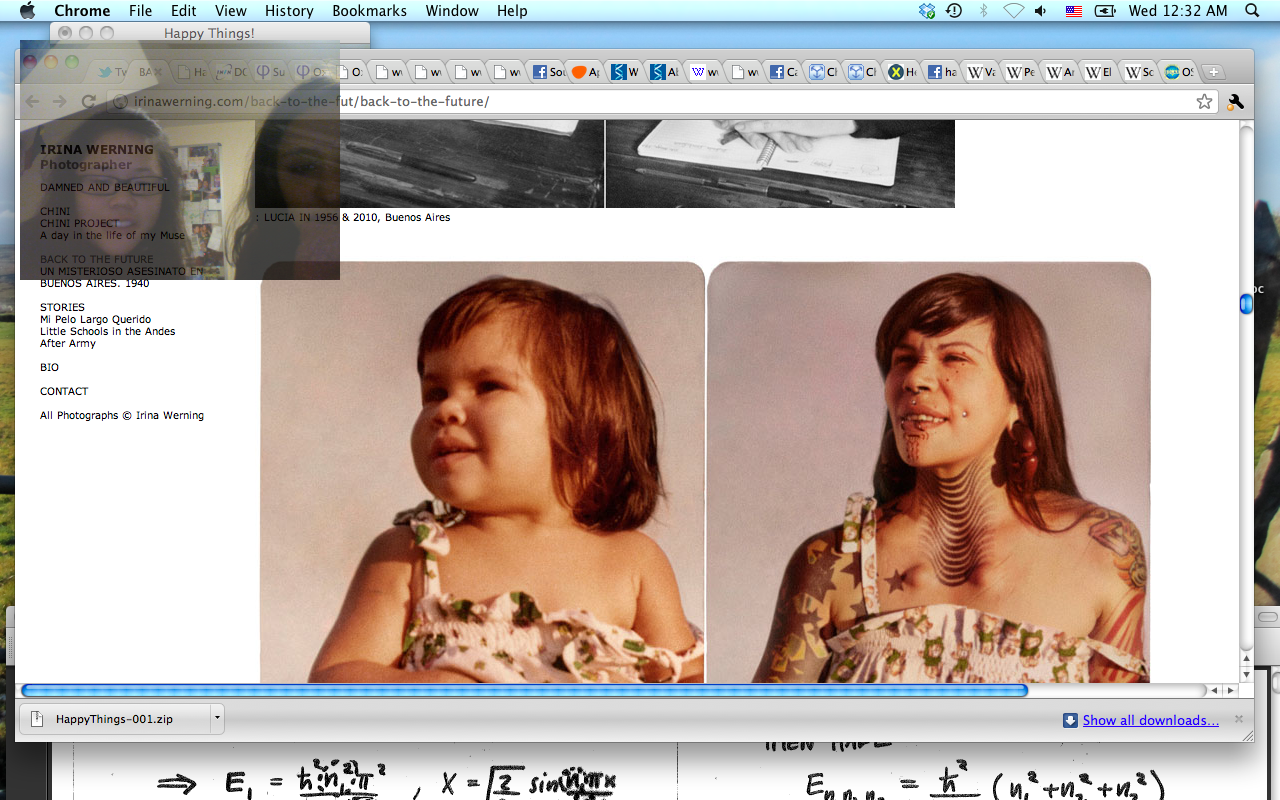Switch to the Twitter tab
The image size is (1280, 800).
pyautogui.click(x=110, y=72)
